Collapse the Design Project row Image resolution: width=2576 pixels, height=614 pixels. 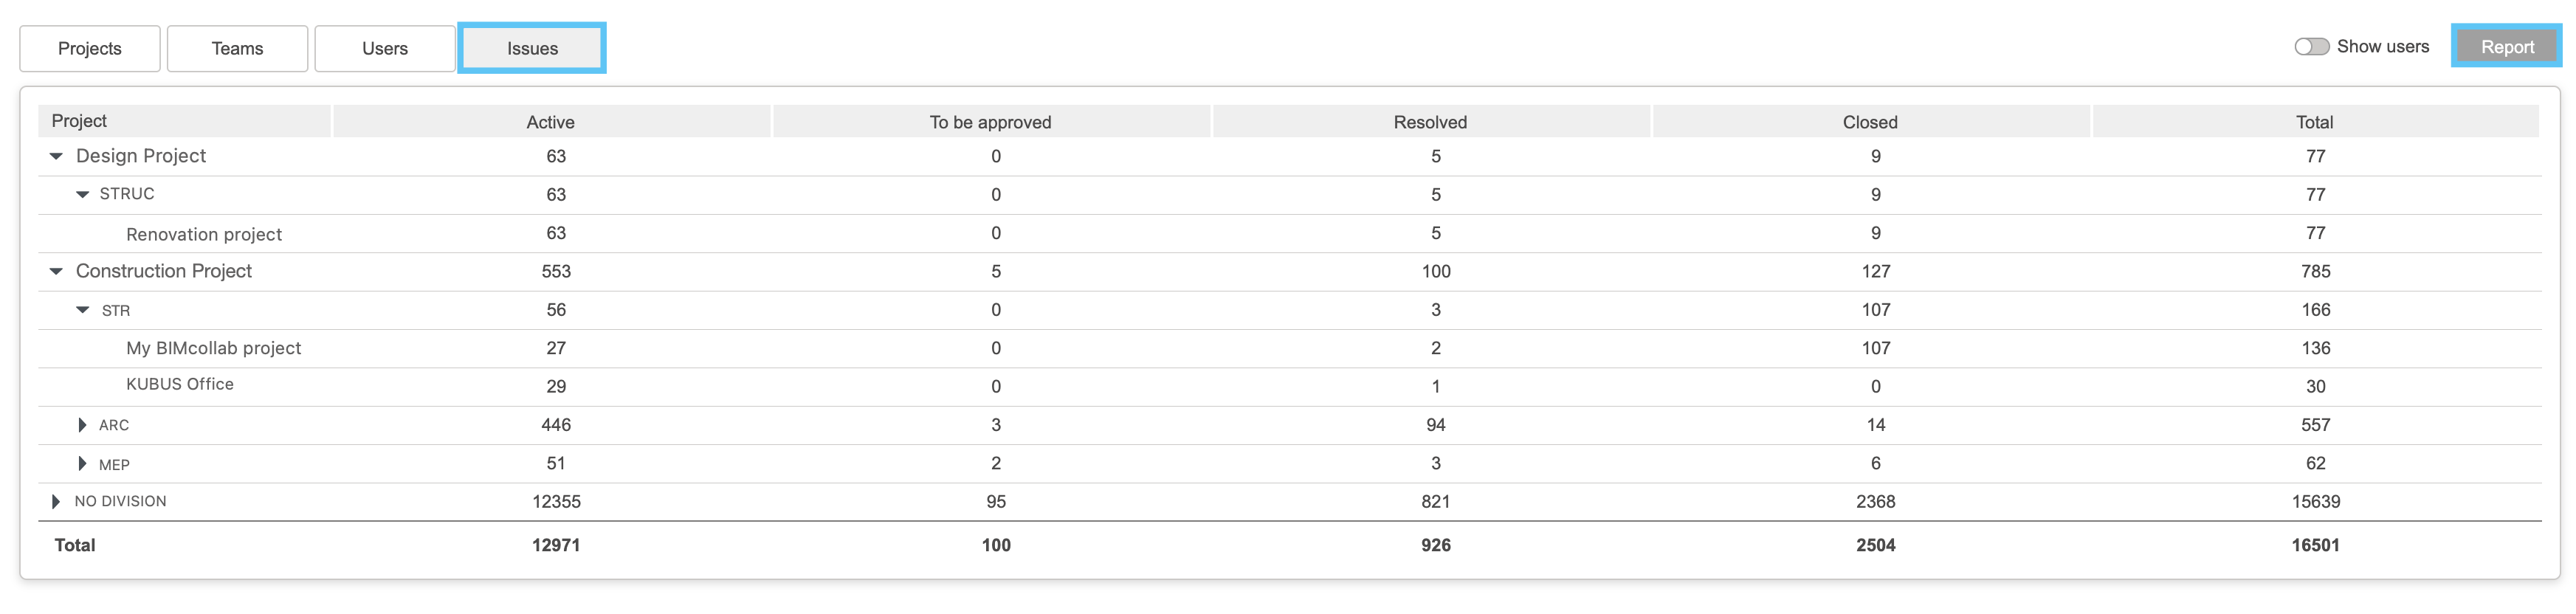[x=56, y=156]
